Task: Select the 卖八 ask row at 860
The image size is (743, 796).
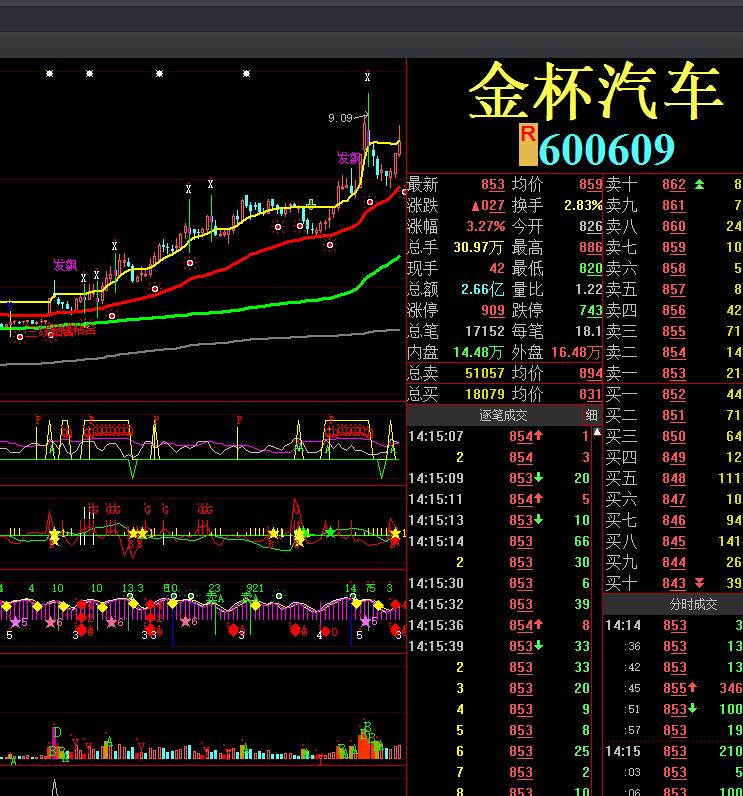Action: point(673,226)
